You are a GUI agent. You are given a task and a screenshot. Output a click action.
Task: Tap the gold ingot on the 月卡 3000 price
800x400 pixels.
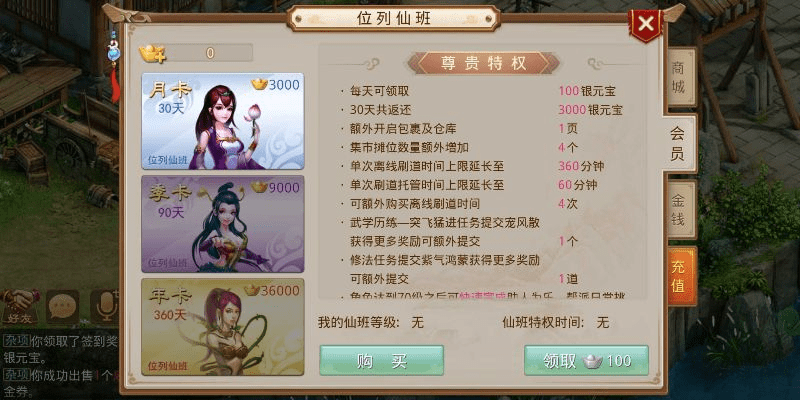pyautogui.click(x=259, y=85)
